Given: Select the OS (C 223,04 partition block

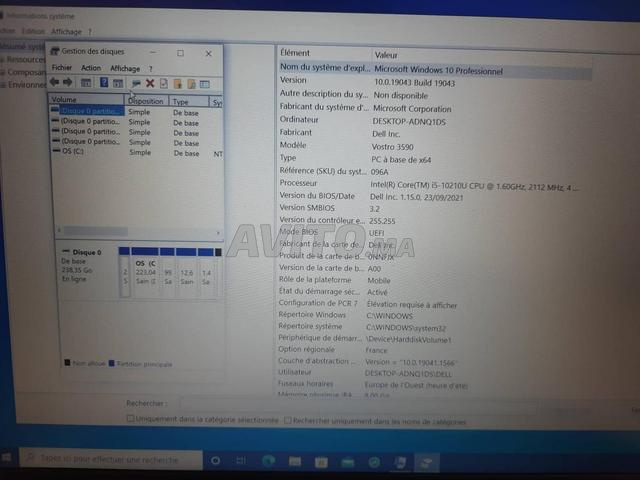Looking at the screenshot, I should [145, 272].
